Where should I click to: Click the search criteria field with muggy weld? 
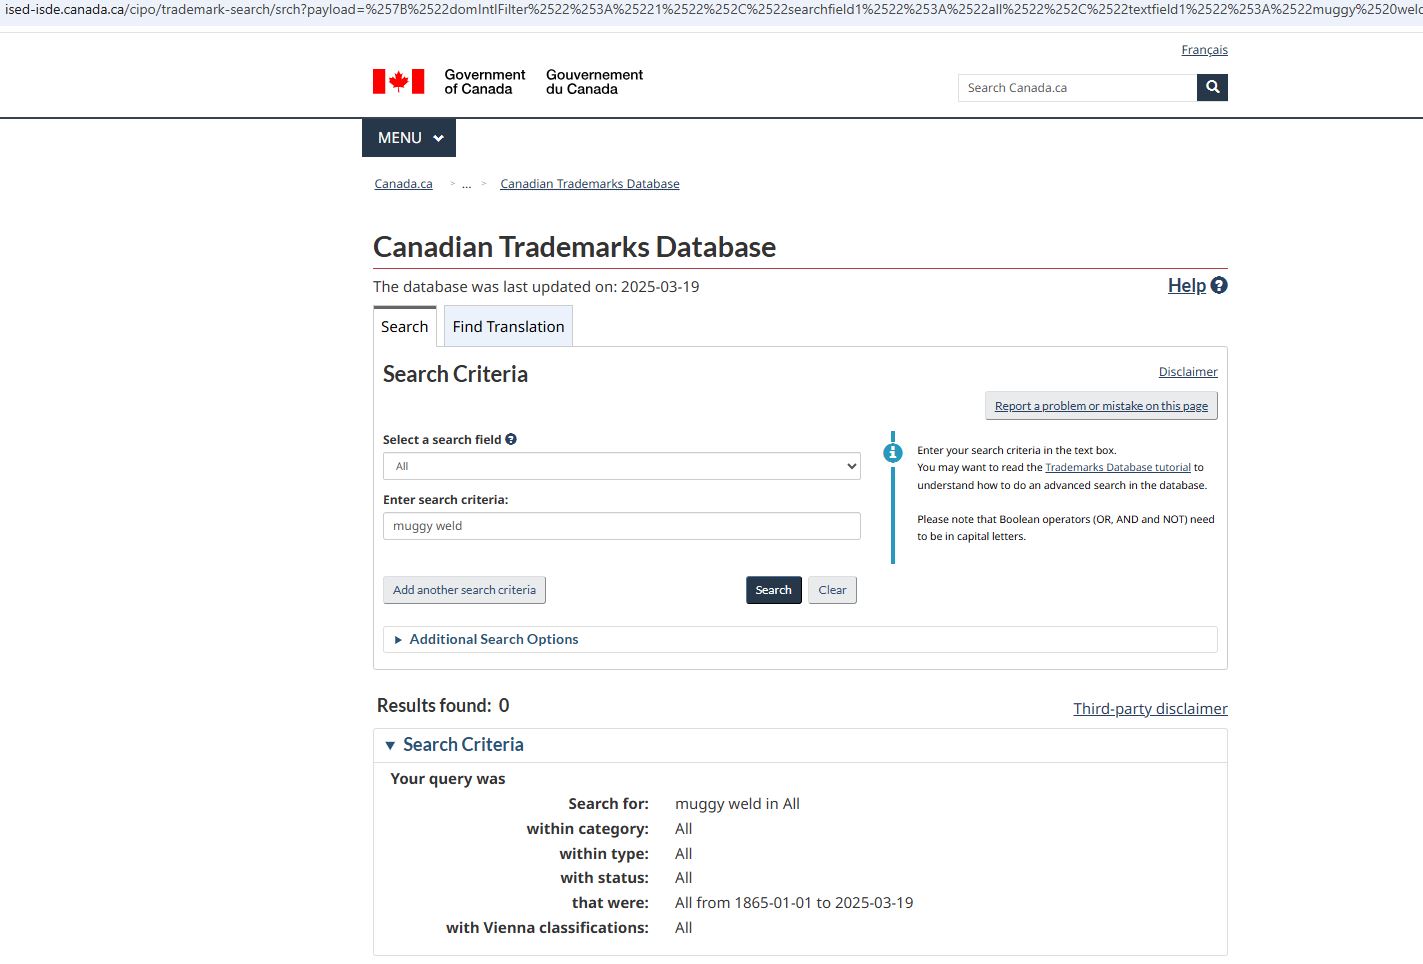coord(622,526)
